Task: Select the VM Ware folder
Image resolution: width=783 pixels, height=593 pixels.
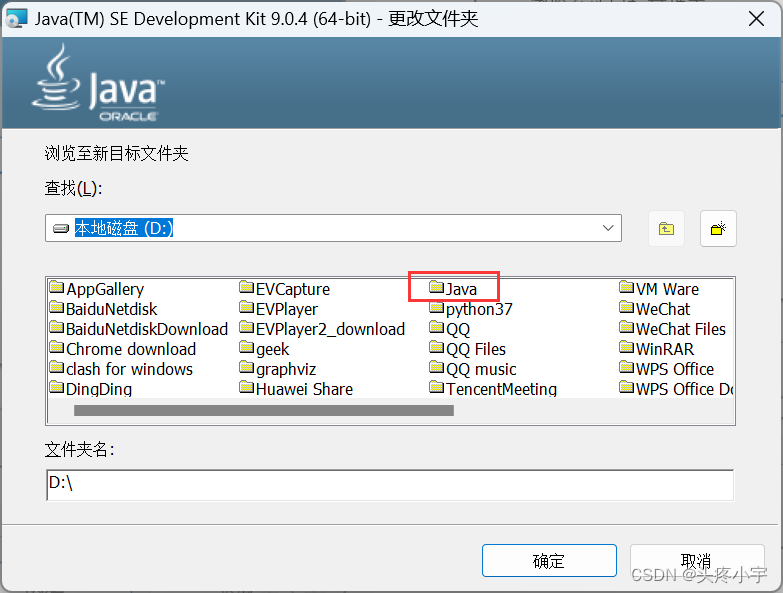Action: pyautogui.click(x=659, y=289)
